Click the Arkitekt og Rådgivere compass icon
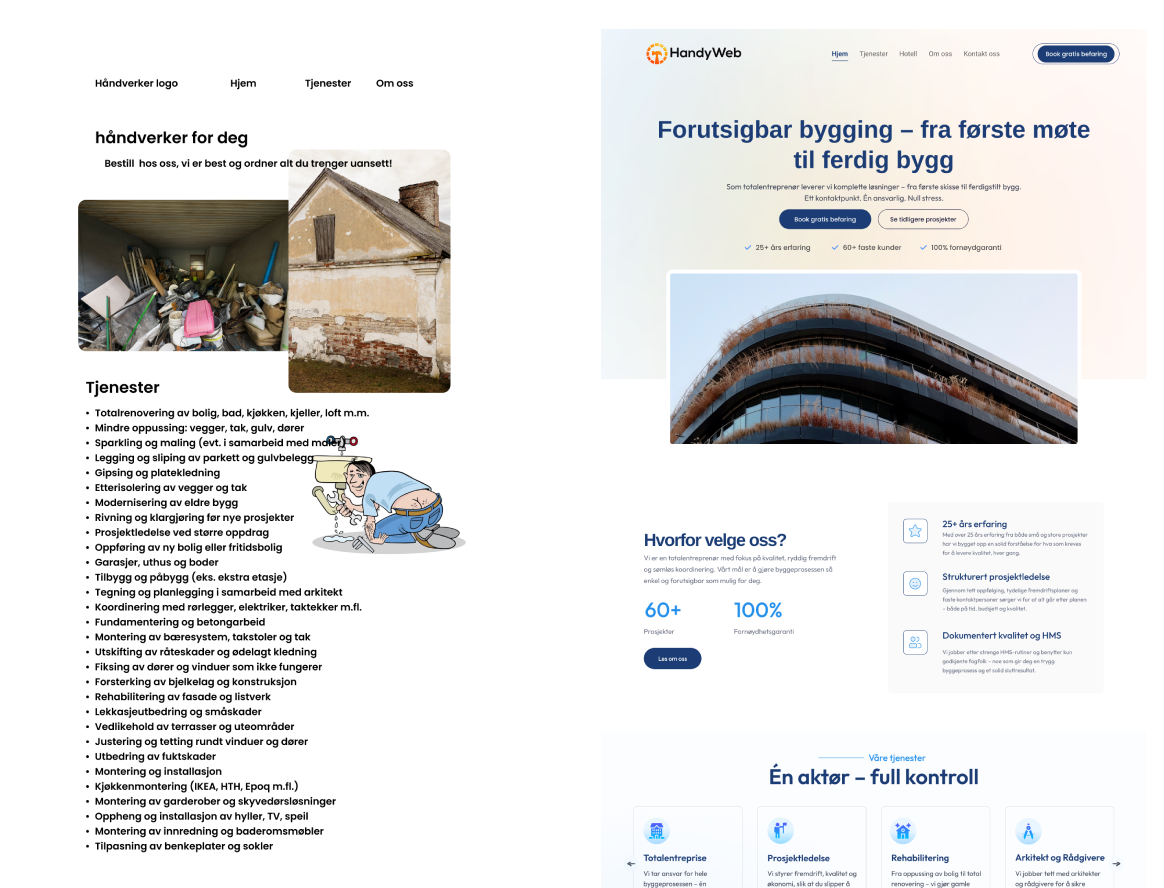Viewport: 1164px width, 888px height. coord(1028,831)
